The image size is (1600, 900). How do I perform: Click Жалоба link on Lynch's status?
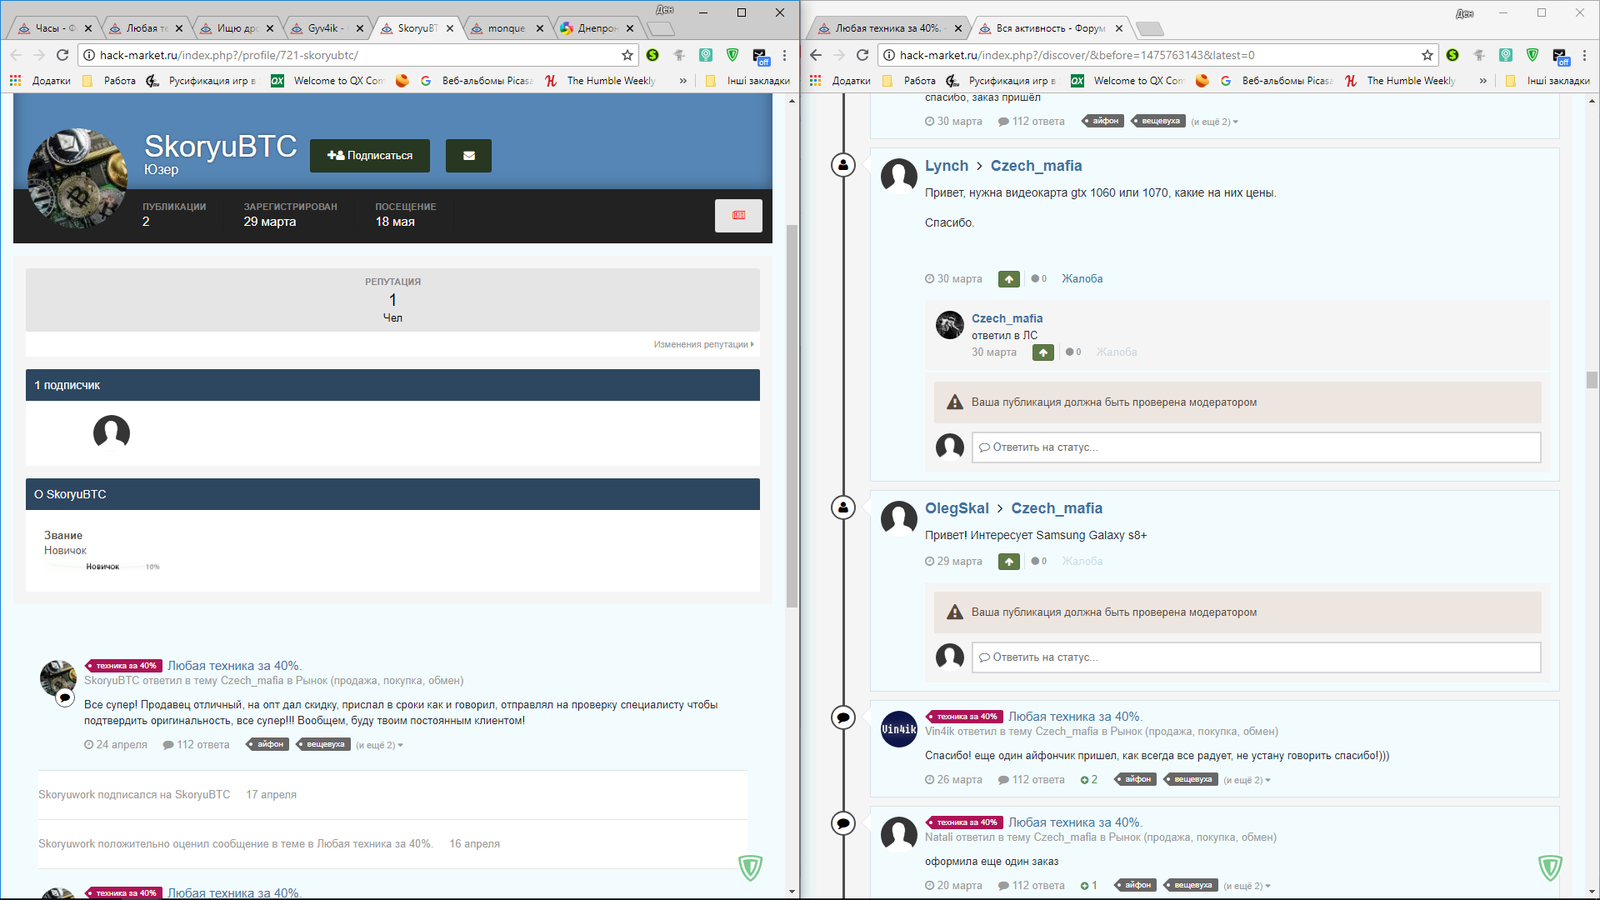coord(1082,279)
